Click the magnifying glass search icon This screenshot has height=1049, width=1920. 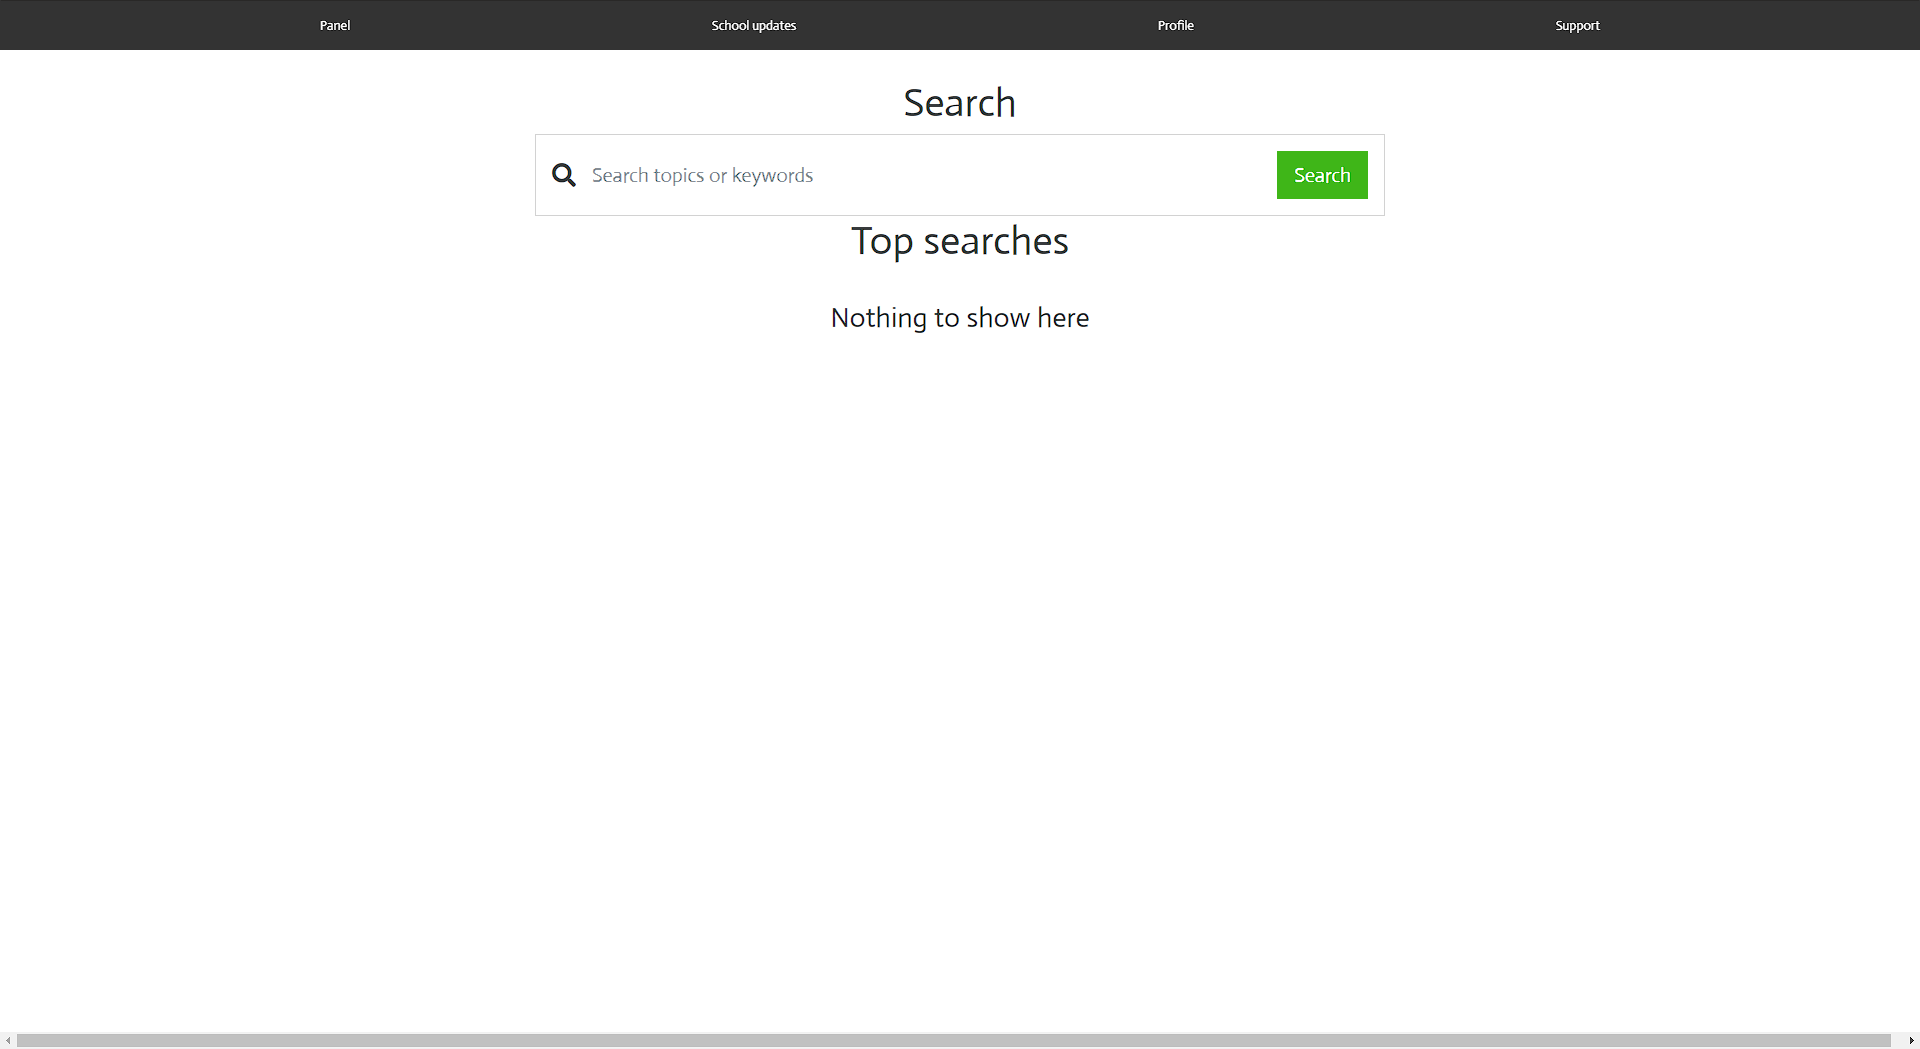tap(564, 175)
